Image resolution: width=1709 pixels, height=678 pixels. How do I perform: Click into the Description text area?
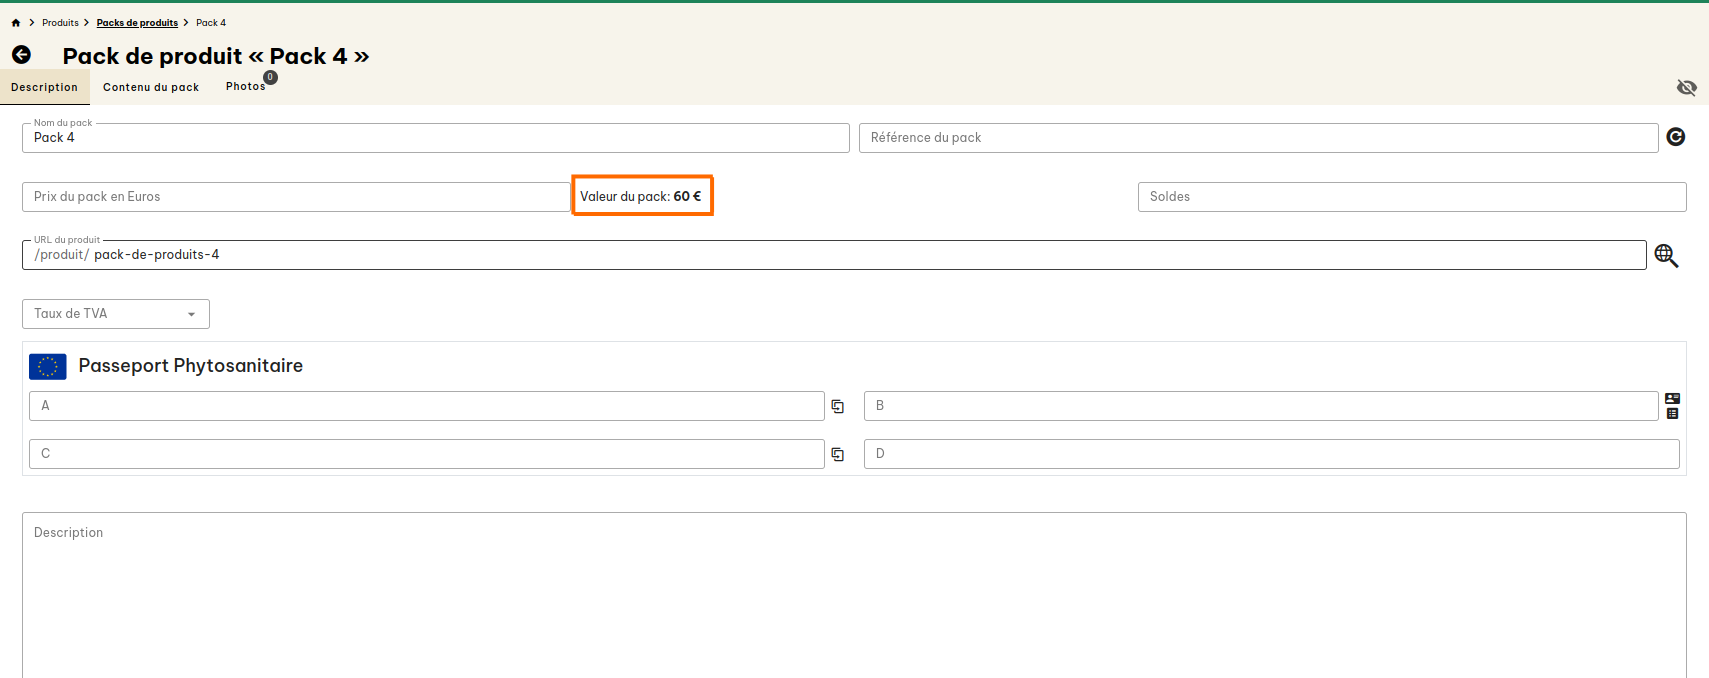[x=854, y=596]
